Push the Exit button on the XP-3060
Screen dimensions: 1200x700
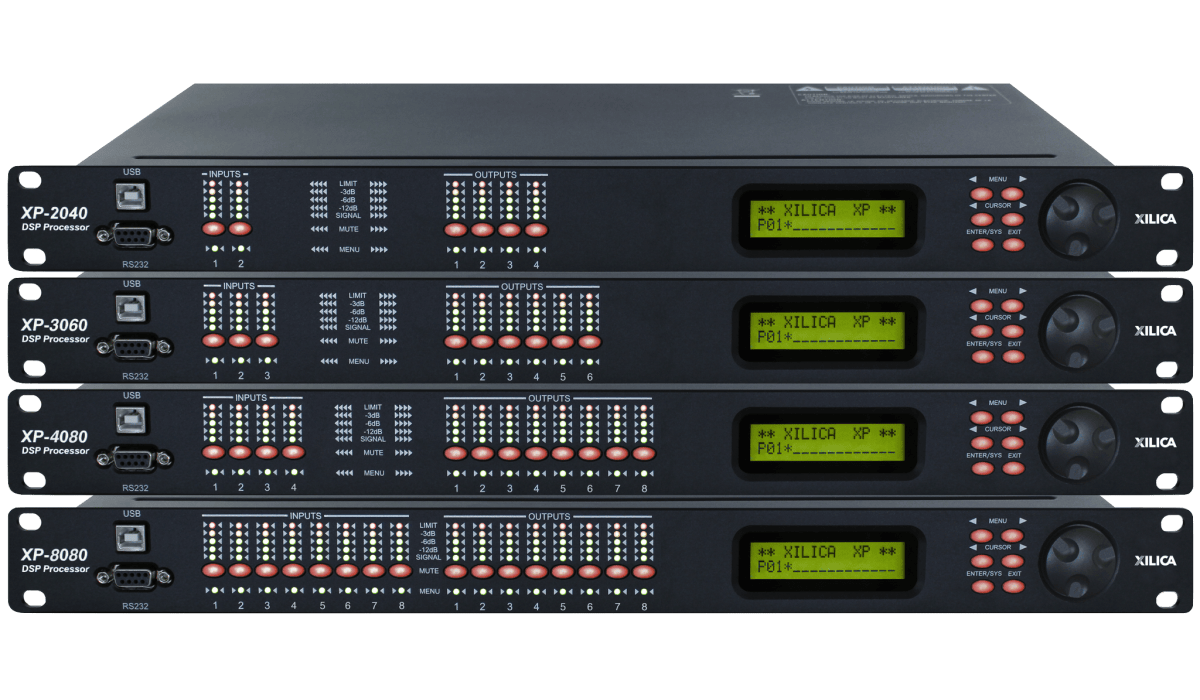[1013, 356]
